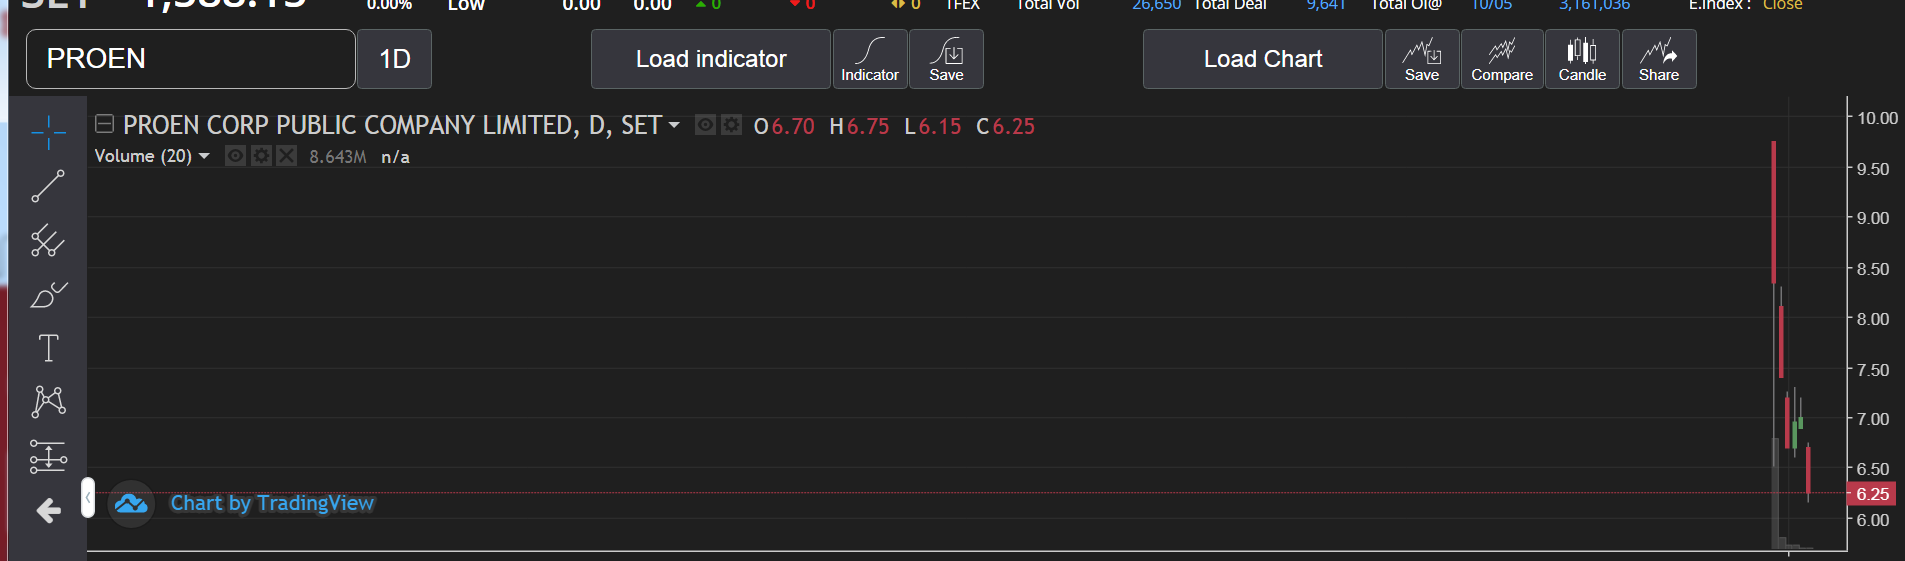Click the Load indicator button
The height and width of the screenshot is (561, 1905).
tap(711, 59)
